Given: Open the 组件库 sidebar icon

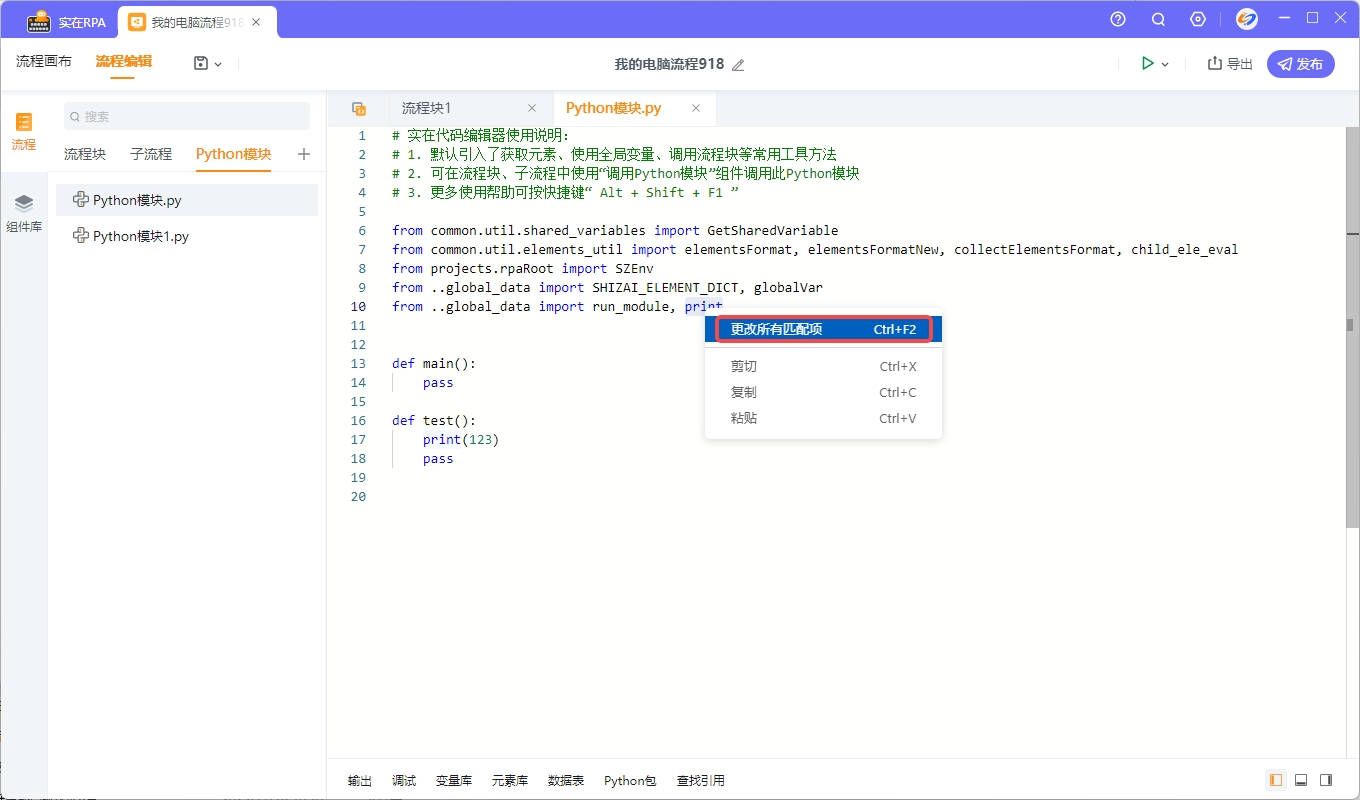Looking at the screenshot, I should point(24,213).
